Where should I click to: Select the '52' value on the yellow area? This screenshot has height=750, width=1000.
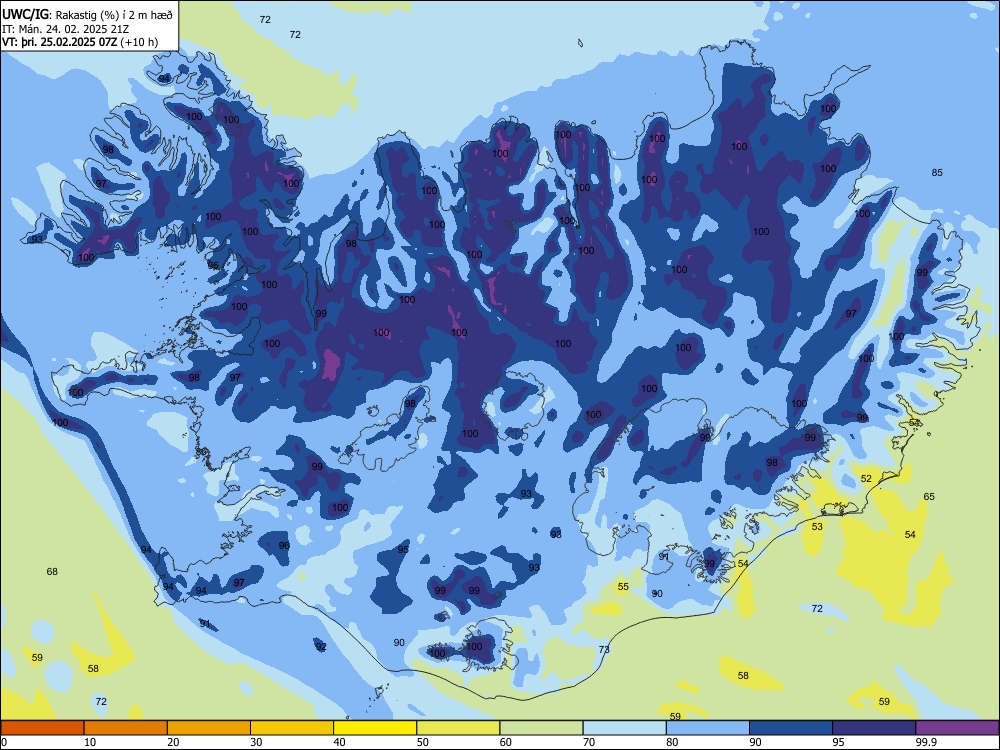point(866,478)
